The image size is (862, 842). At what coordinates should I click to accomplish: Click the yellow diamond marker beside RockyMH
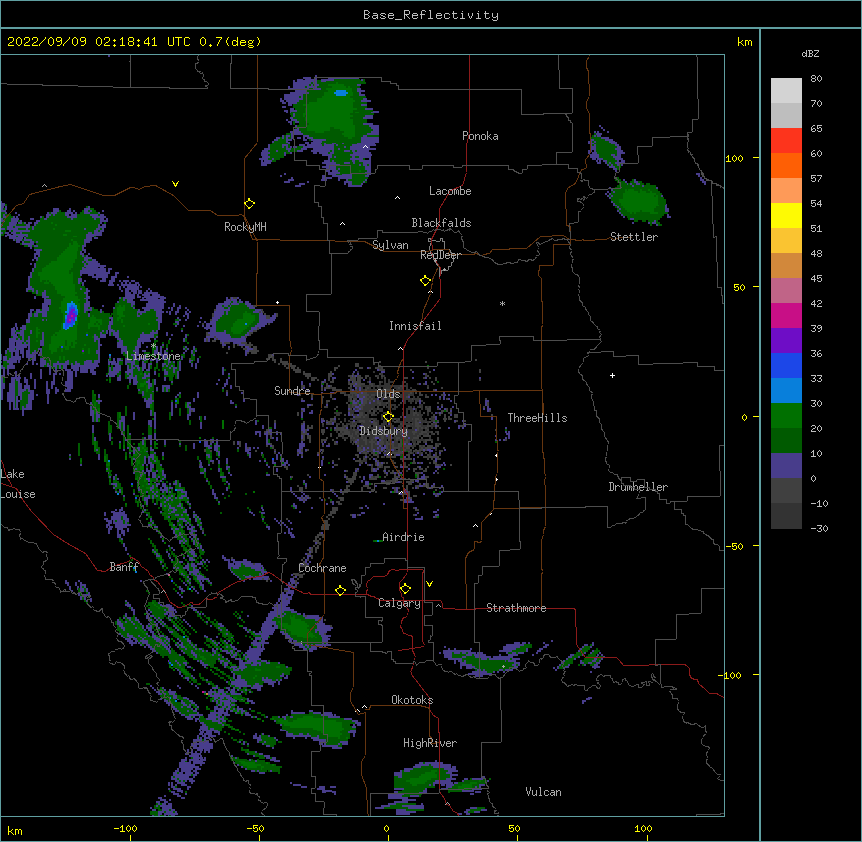pos(249,204)
